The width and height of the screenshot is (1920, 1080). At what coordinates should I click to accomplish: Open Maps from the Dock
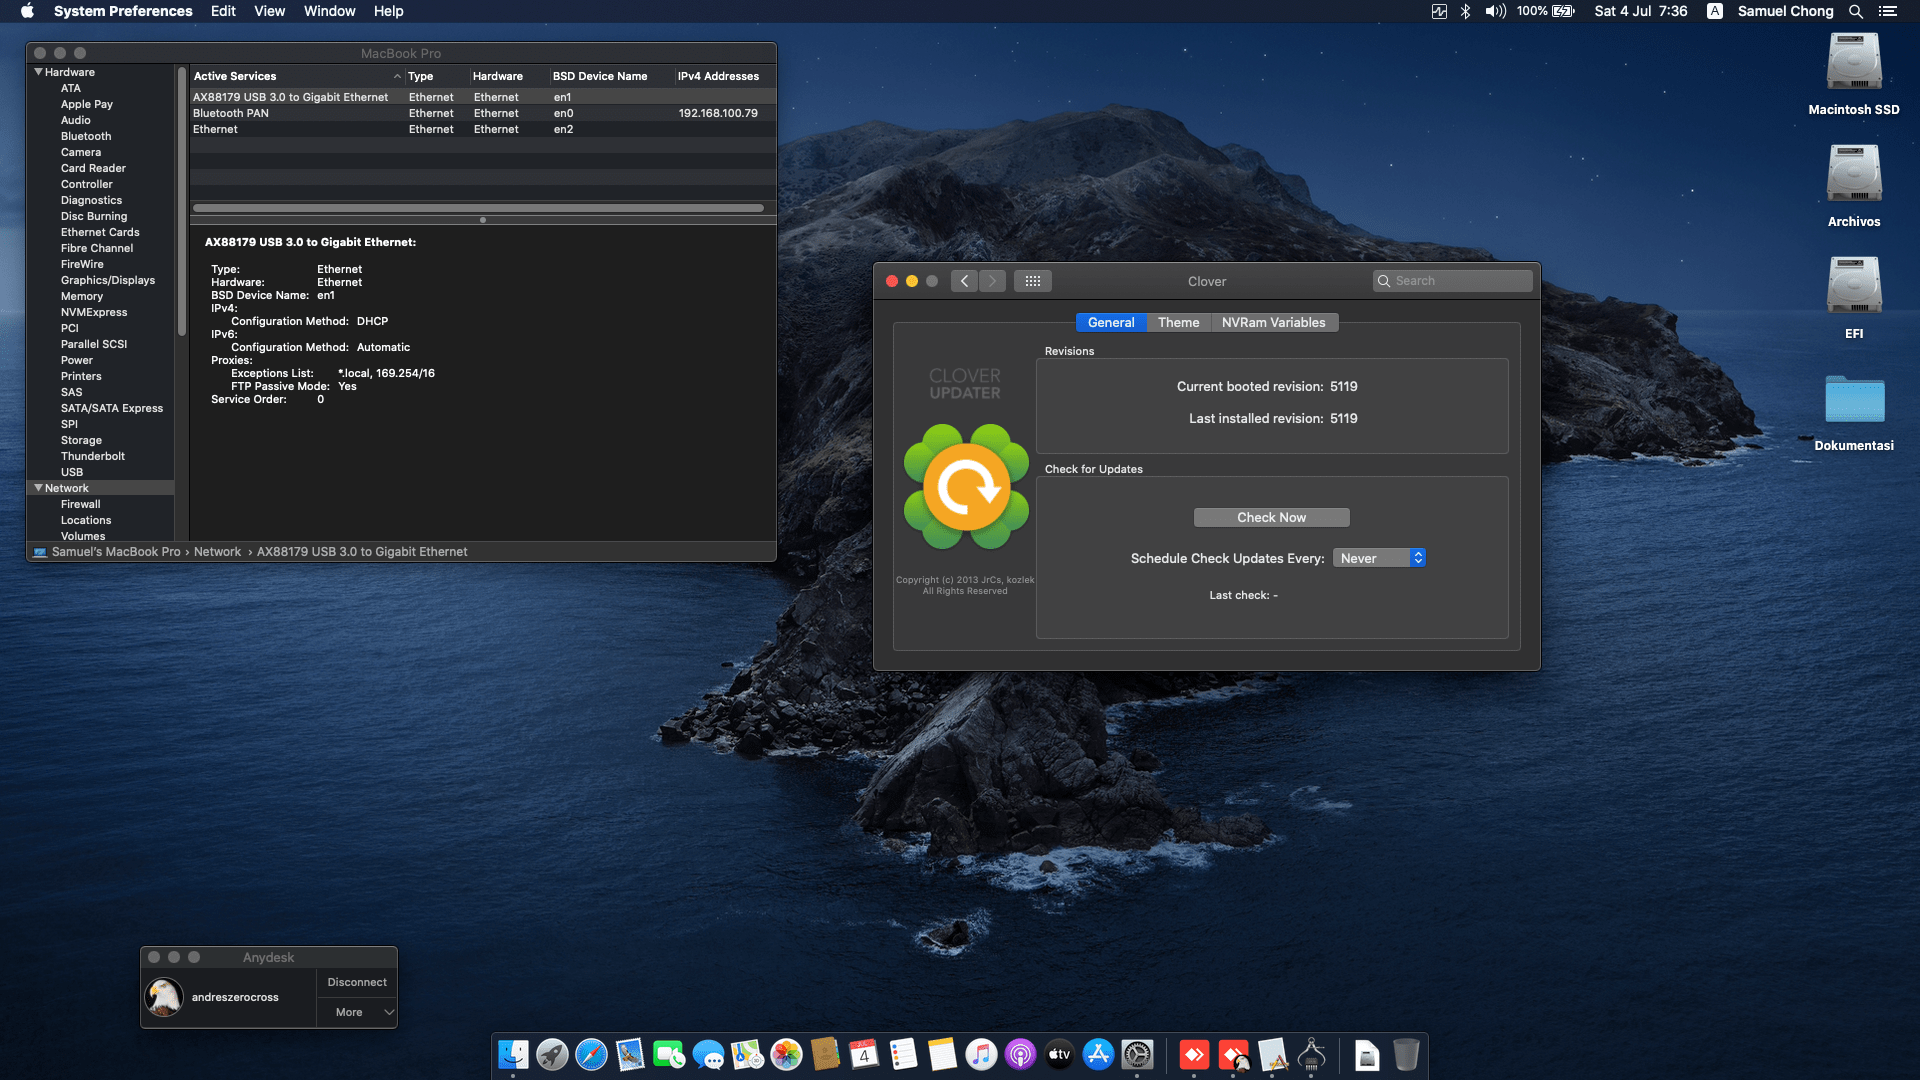747,1055
